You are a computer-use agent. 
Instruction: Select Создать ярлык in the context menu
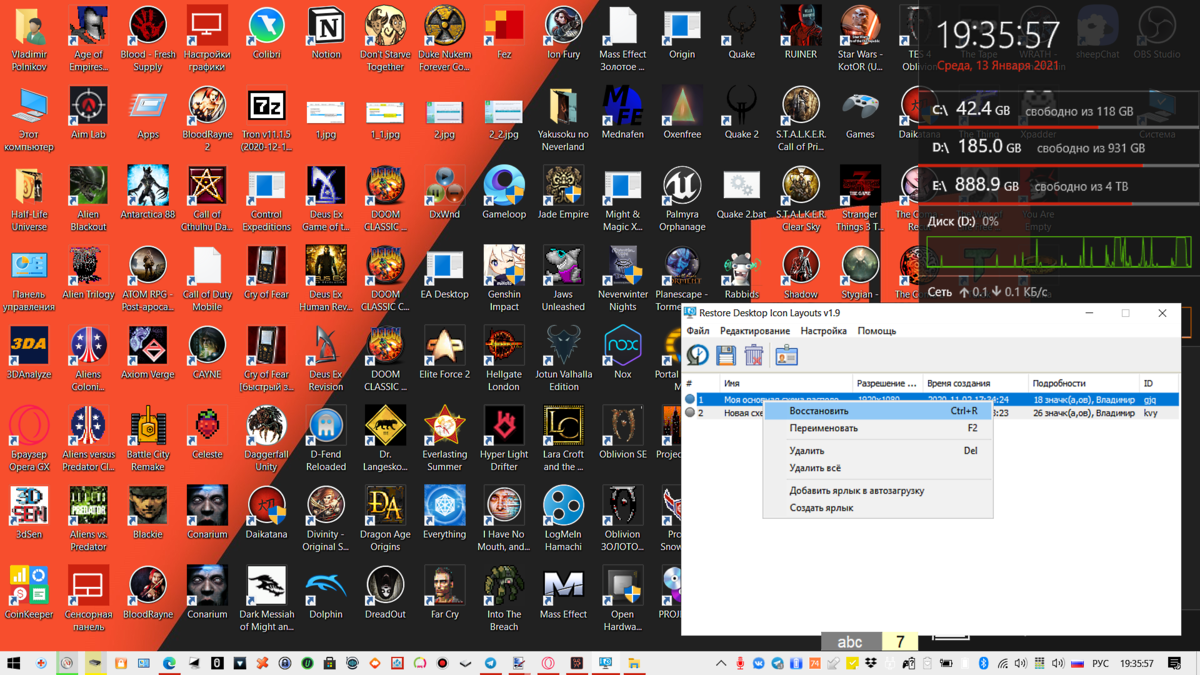(878, 508)
